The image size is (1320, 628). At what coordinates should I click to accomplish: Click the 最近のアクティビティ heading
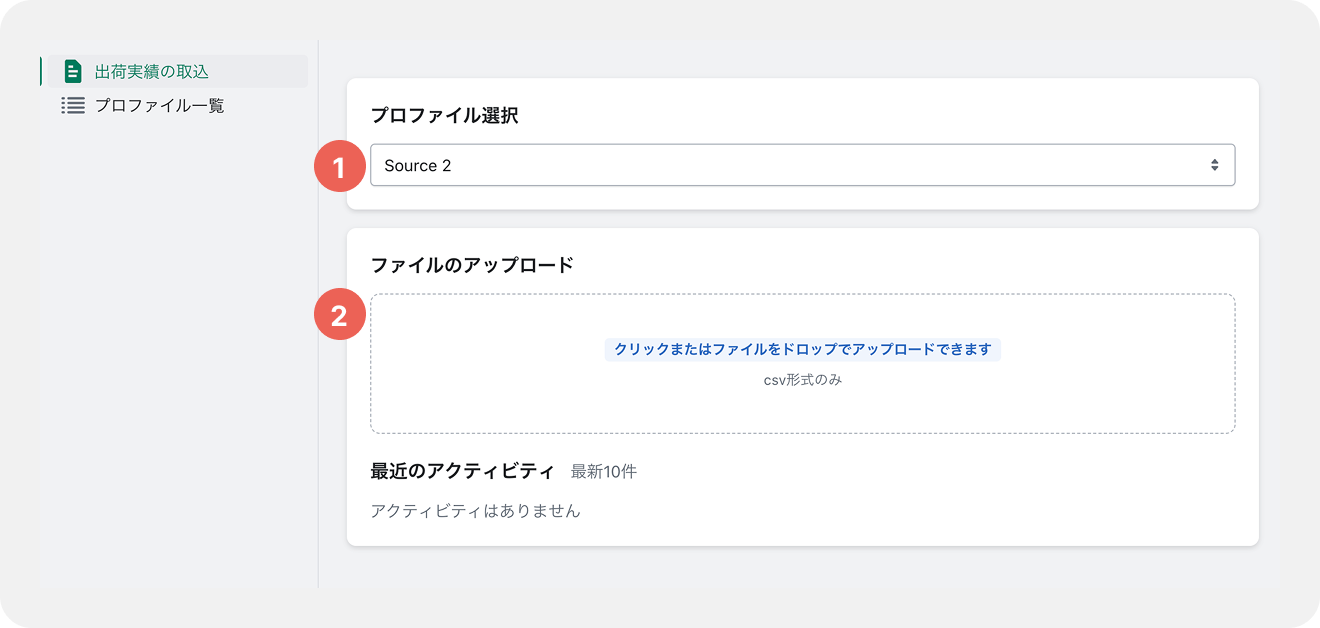tap(462, 471)
